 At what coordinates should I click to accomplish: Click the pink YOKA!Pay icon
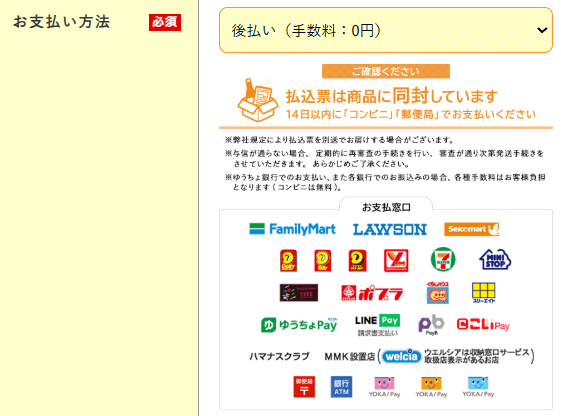[x=384, y=387]
